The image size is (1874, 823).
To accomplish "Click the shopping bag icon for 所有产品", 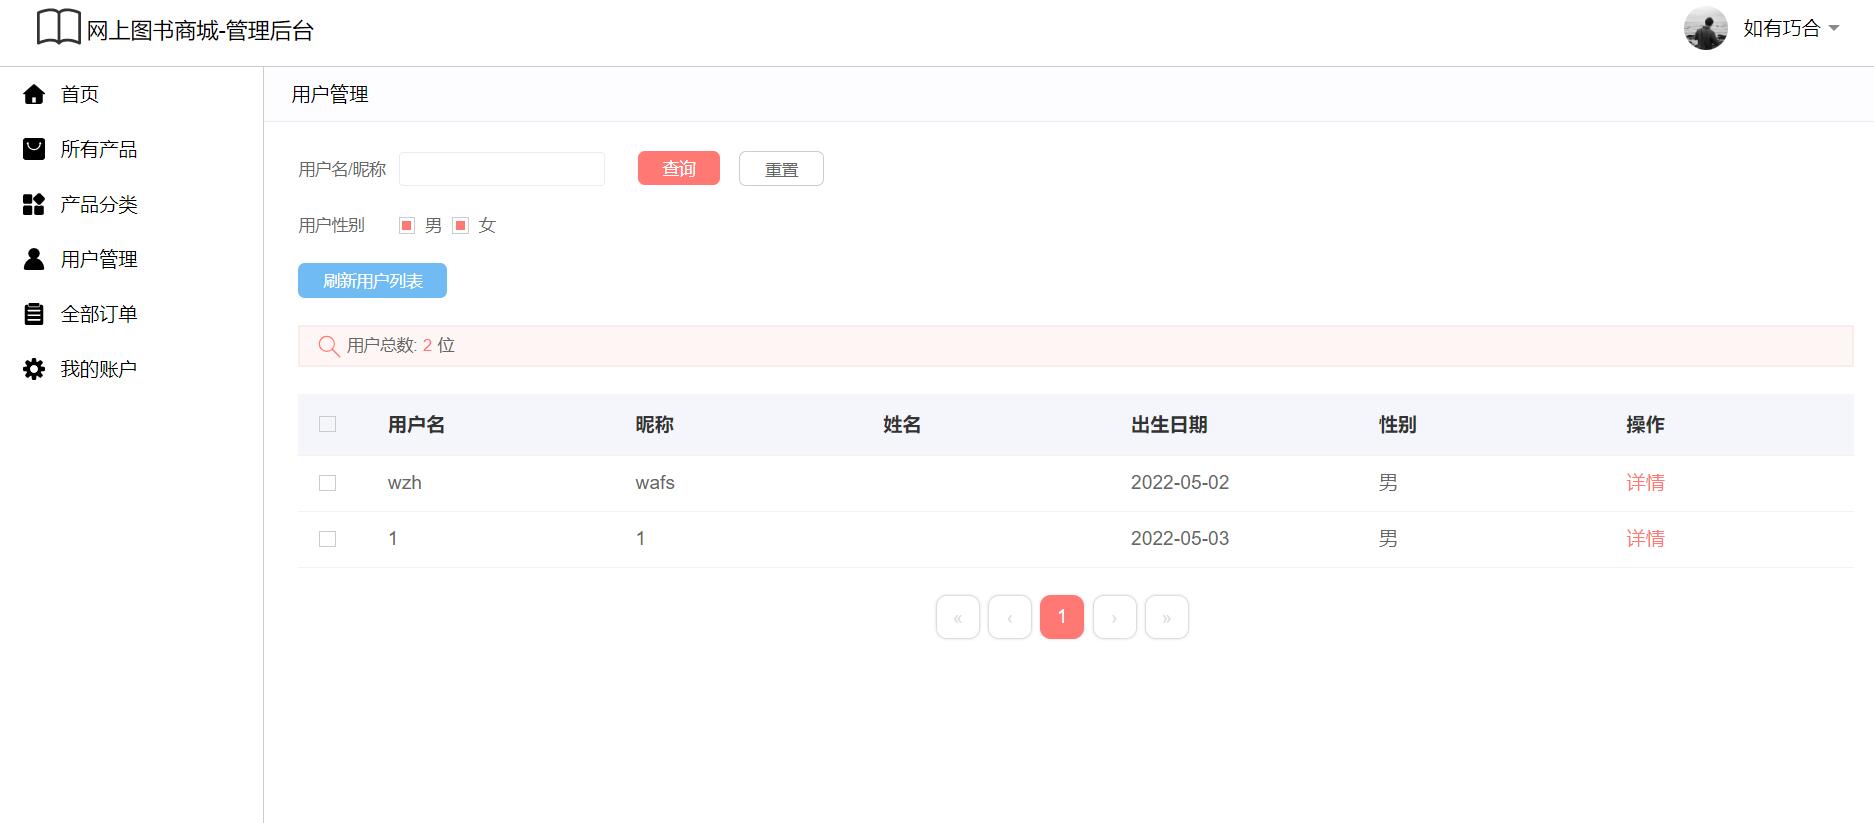I will point(34,149).
